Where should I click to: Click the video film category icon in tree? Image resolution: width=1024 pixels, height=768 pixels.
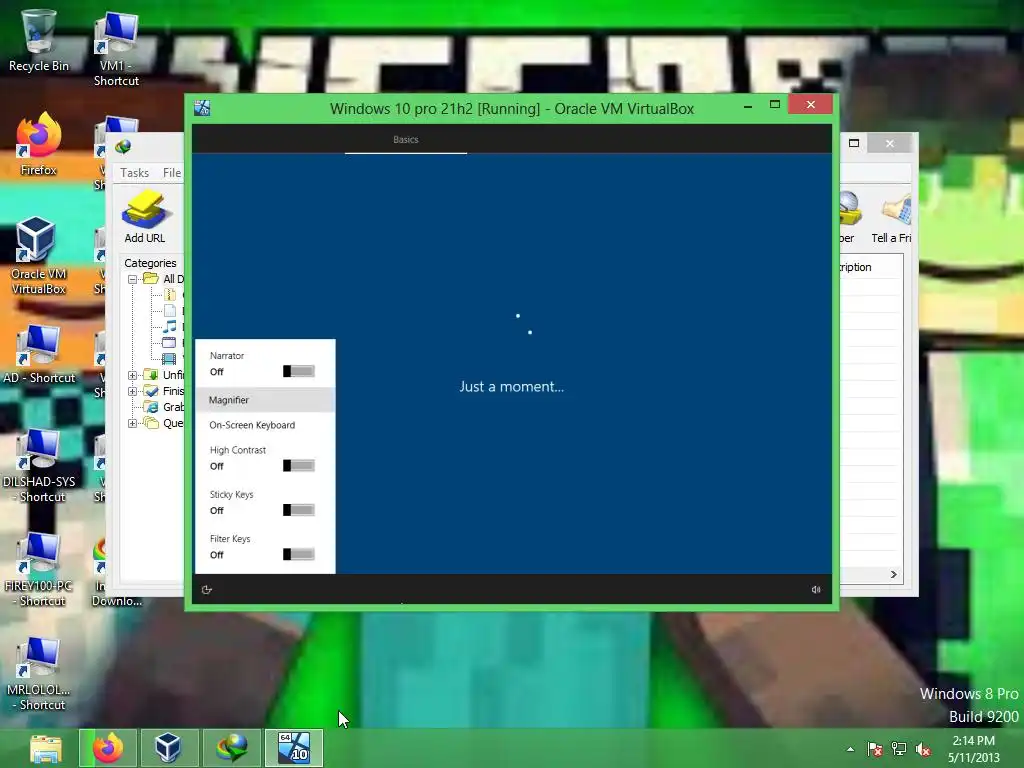[x=169, y=359]
